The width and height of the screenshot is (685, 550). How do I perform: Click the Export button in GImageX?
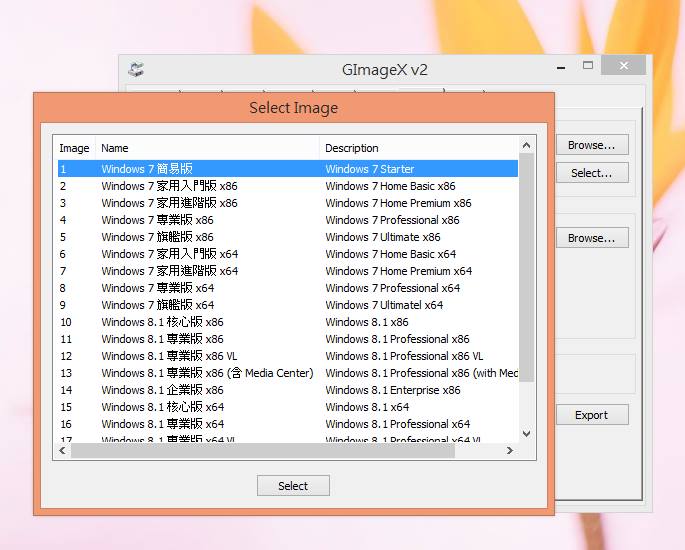[592, 415]
